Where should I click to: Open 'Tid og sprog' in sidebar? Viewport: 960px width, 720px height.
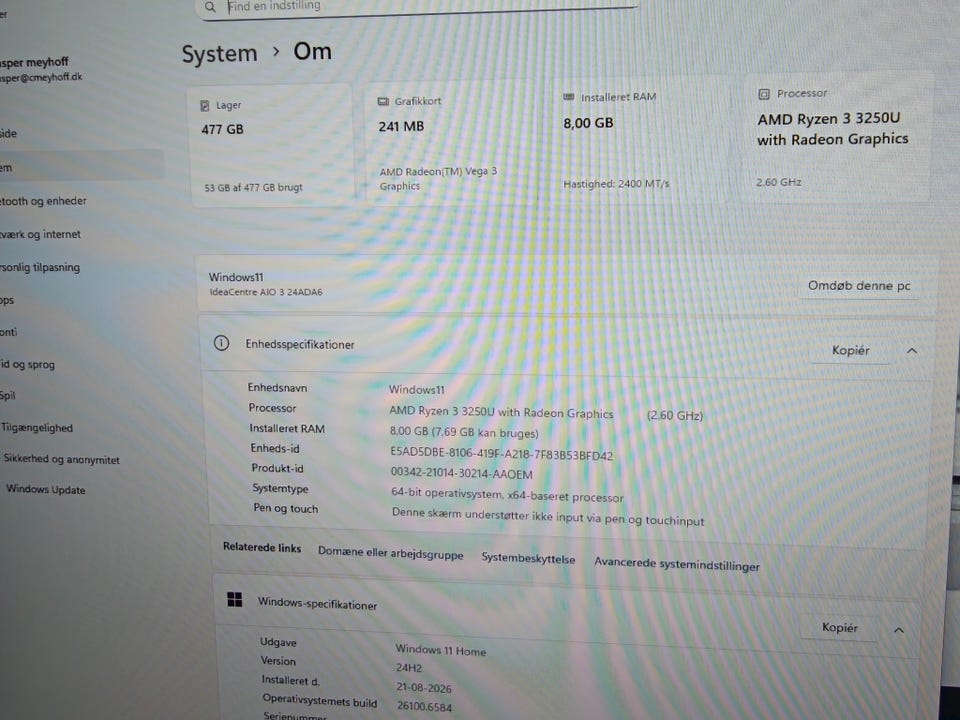pos(28,365)
